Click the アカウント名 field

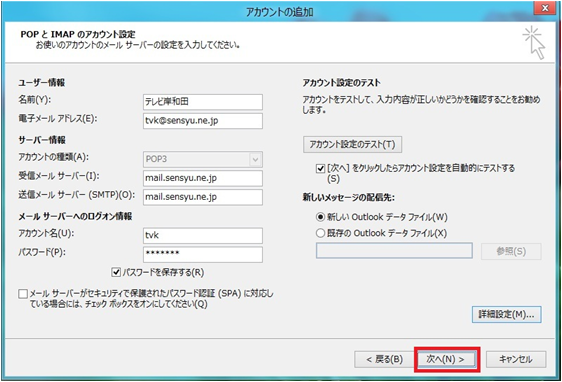203,235
